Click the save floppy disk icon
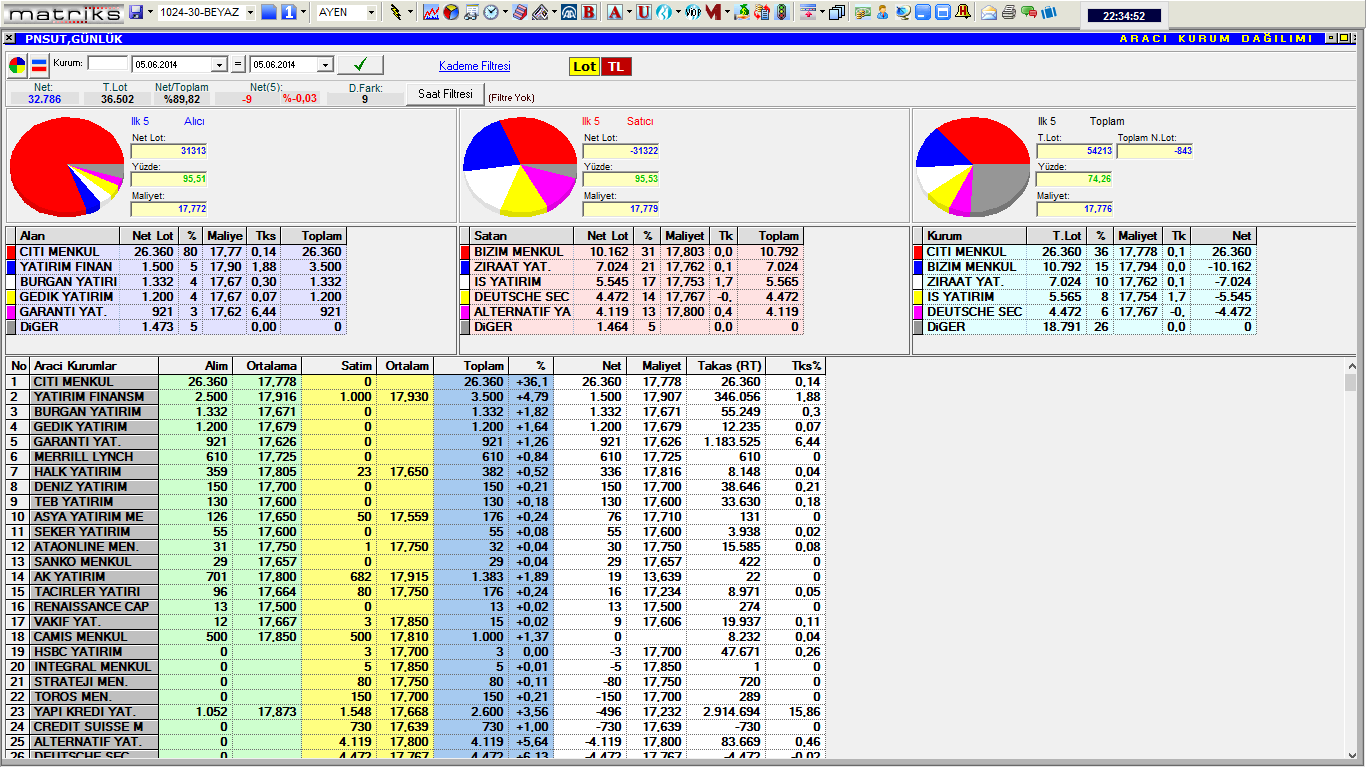 pos(136,12)
